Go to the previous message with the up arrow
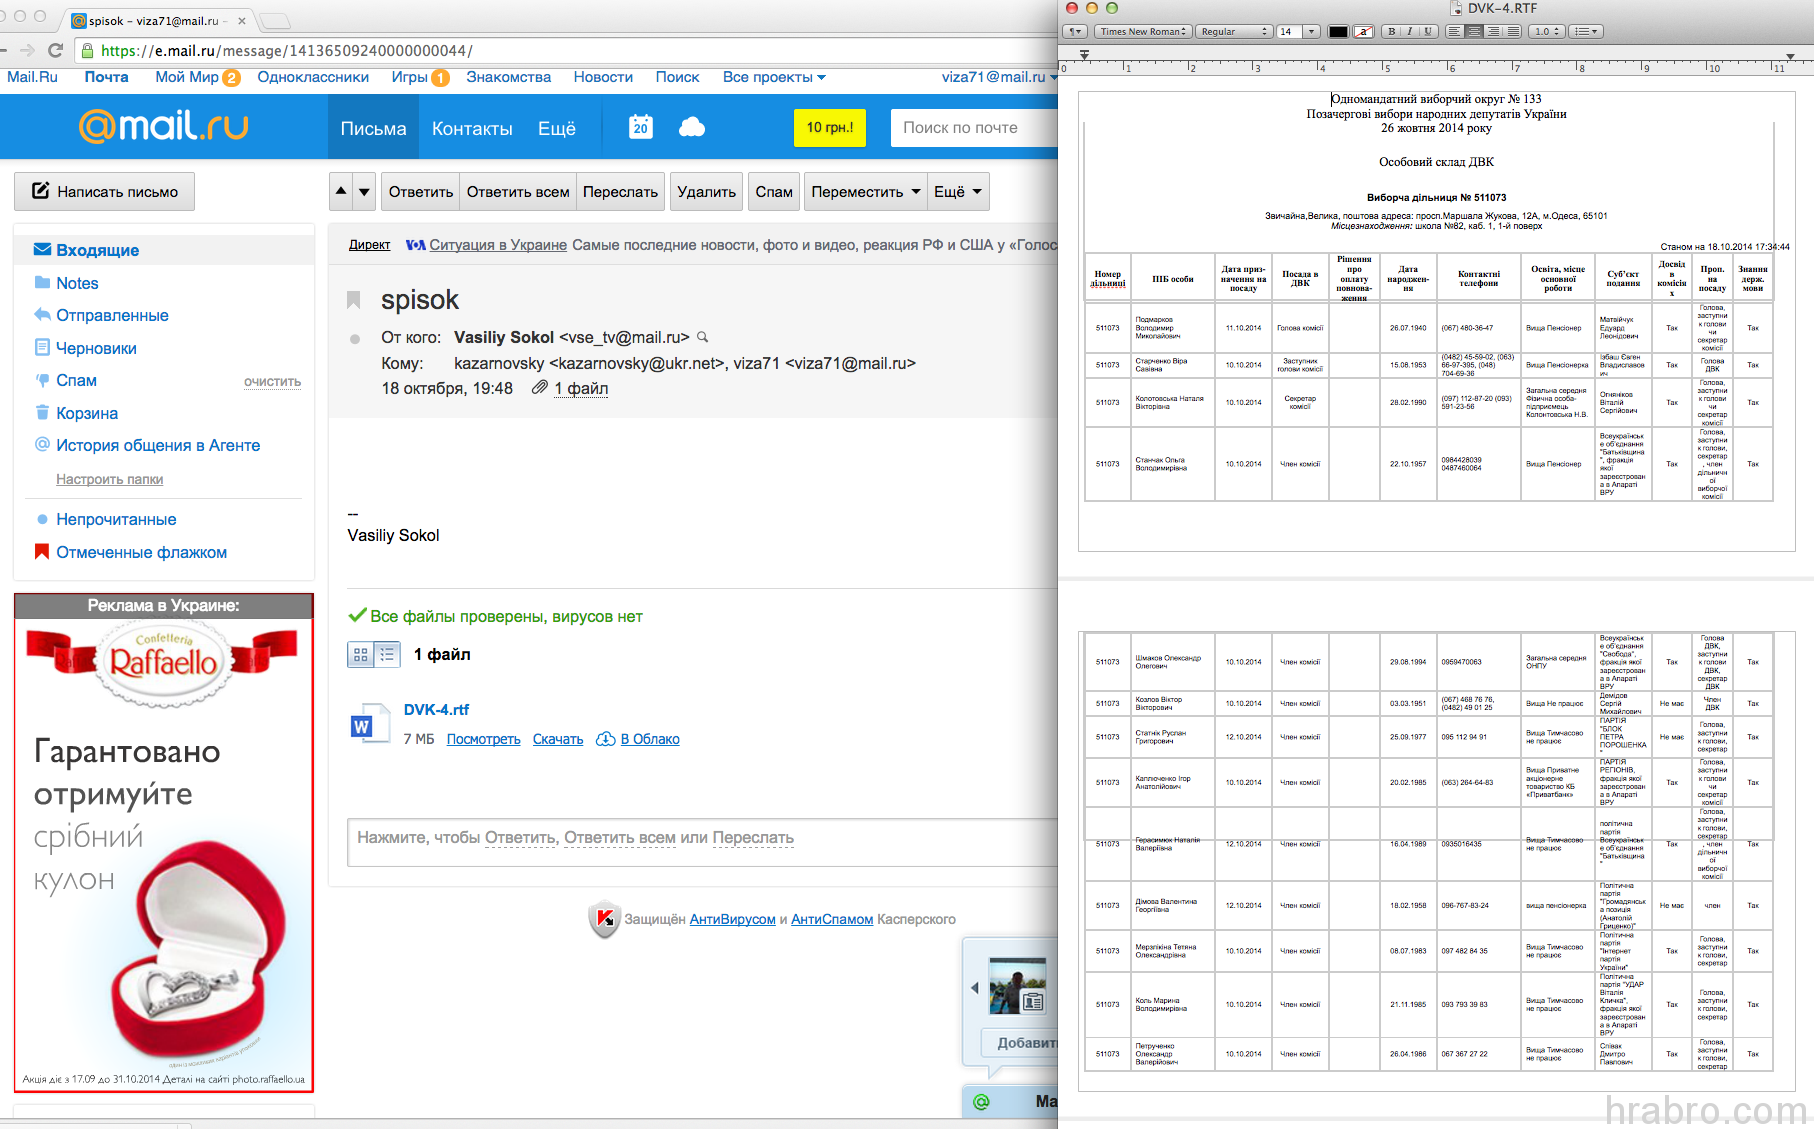This screenshot has width=1814, height=1129. 341,191
